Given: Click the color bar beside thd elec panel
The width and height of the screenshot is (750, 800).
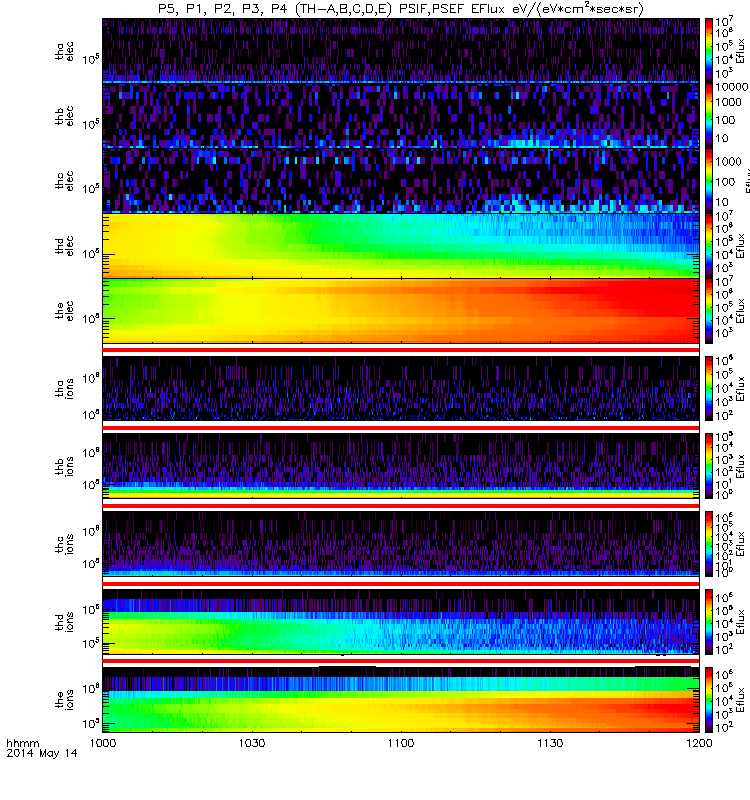Looking at the screenshot, I should point(709,245).
